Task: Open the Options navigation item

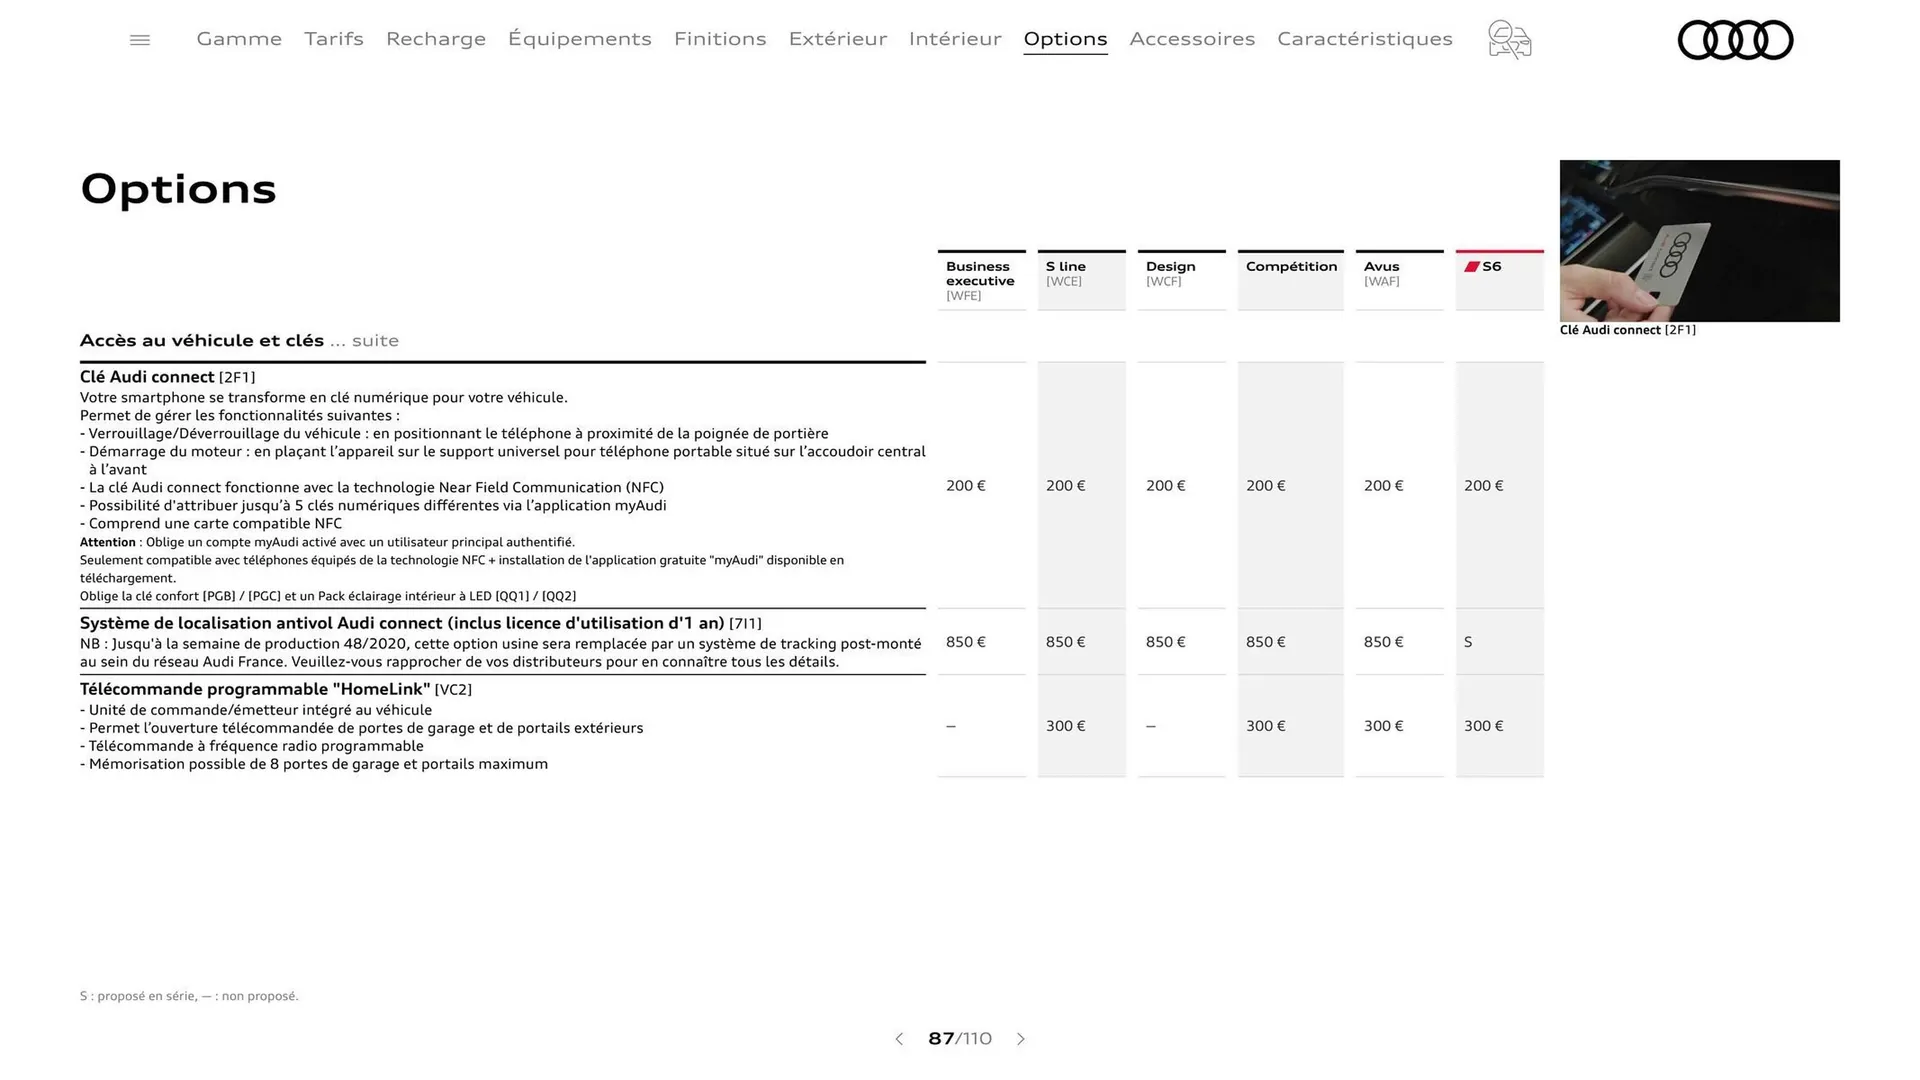Action: (x=1065, y=39)
